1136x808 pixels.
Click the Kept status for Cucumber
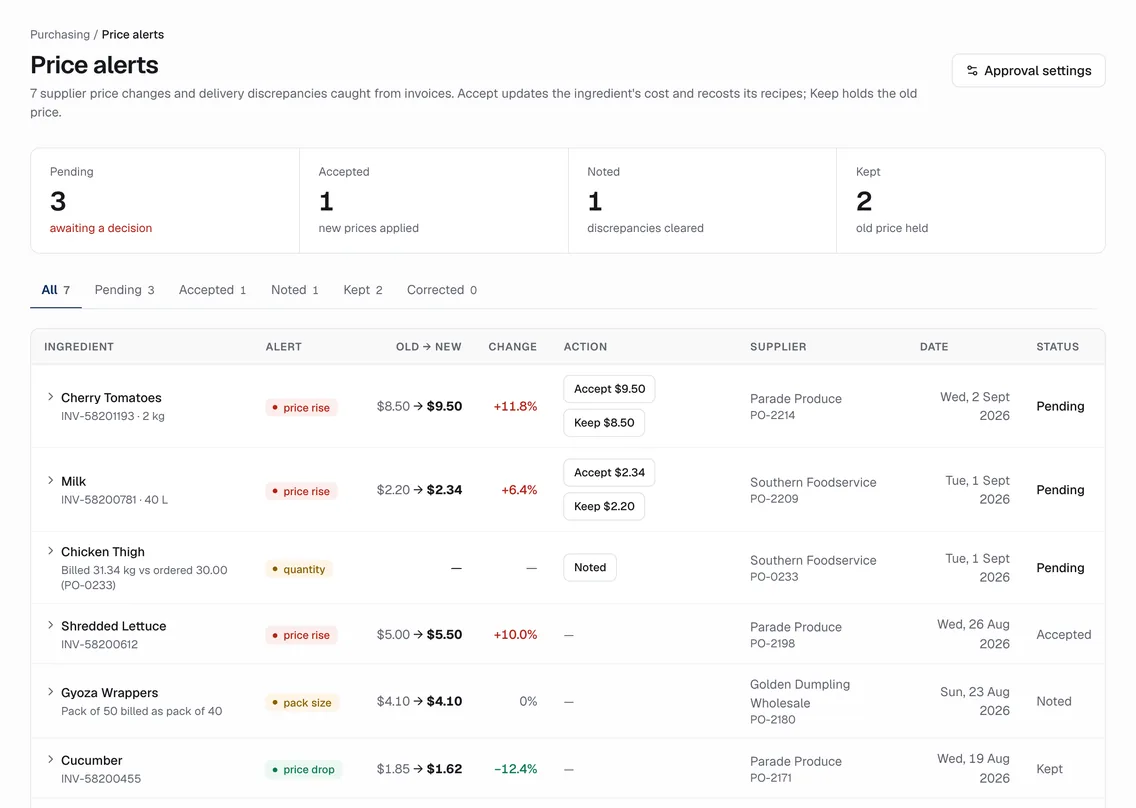pos(1049,769)
